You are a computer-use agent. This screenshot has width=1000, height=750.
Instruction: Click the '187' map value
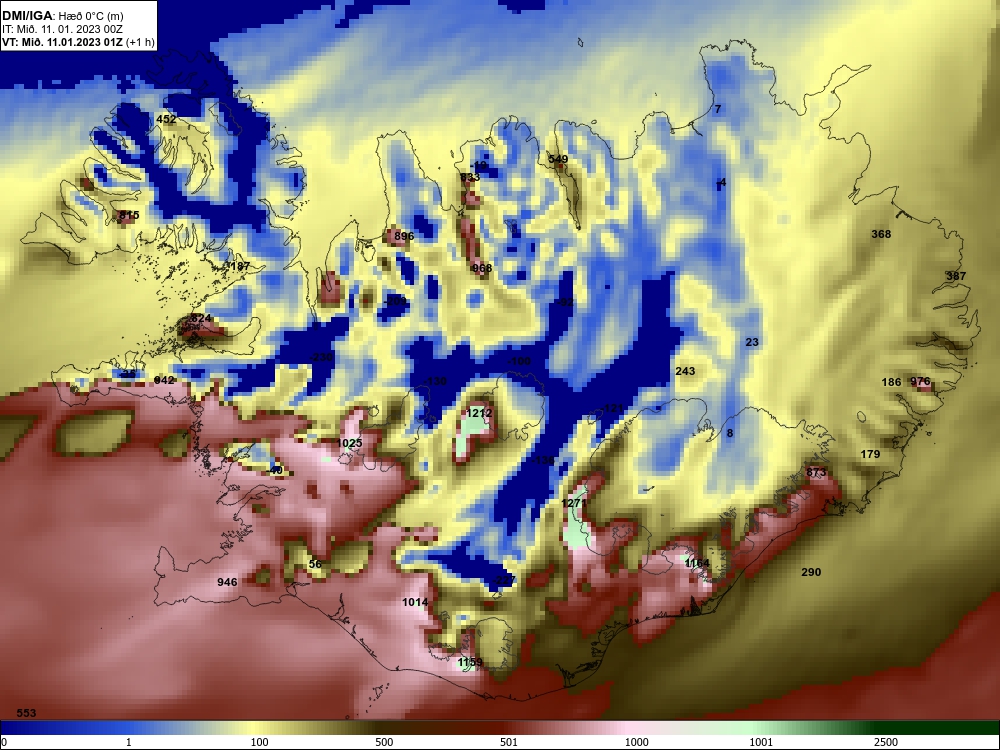[240, 266]
